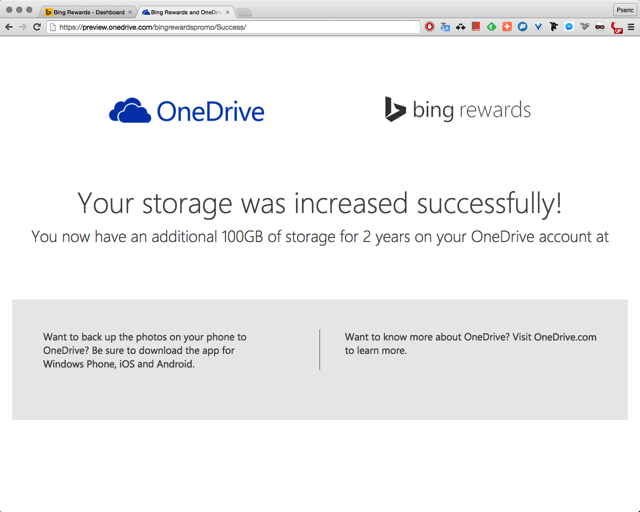Click the additional 100GB storage text
Viewport: 640px width, 512px height.
click(320, 237)
